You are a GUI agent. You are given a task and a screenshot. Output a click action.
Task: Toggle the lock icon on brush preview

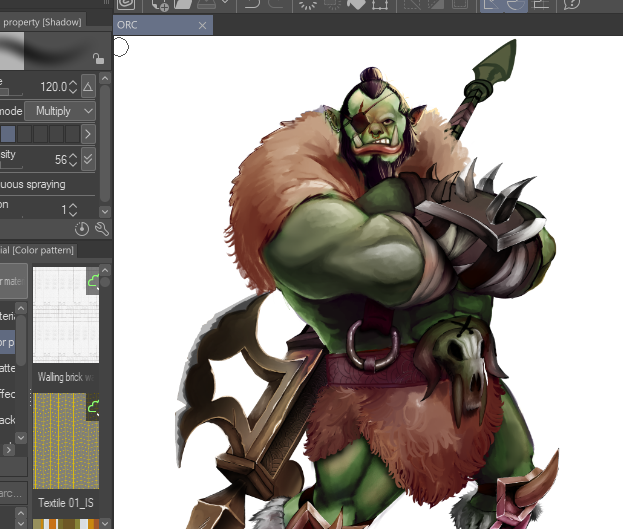[x=97, y=59]
